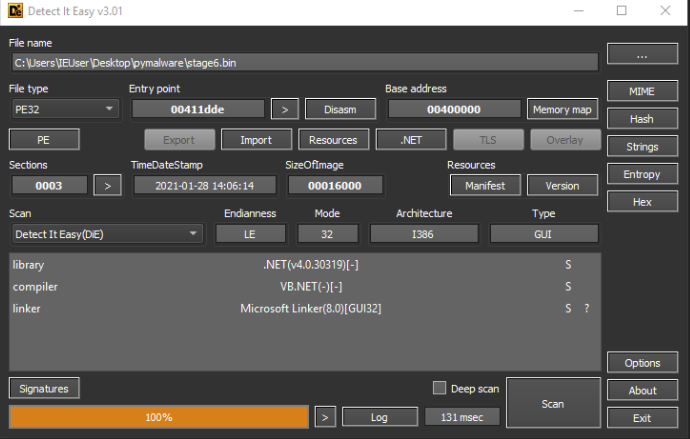The width and height of the screenshot is (690, 439).
Task: Click the arrow button next to progress bar
Action: tap(325, 417)
